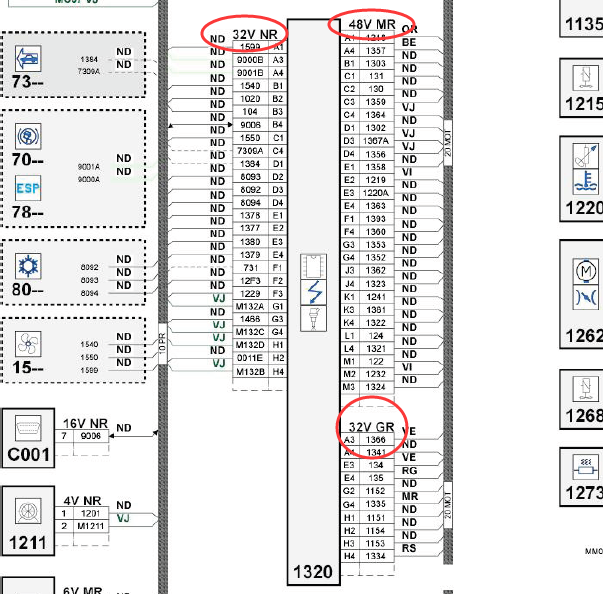Click the motor M icon in block 1262
Screen dimensions: 603x594
tap(586, 271)
